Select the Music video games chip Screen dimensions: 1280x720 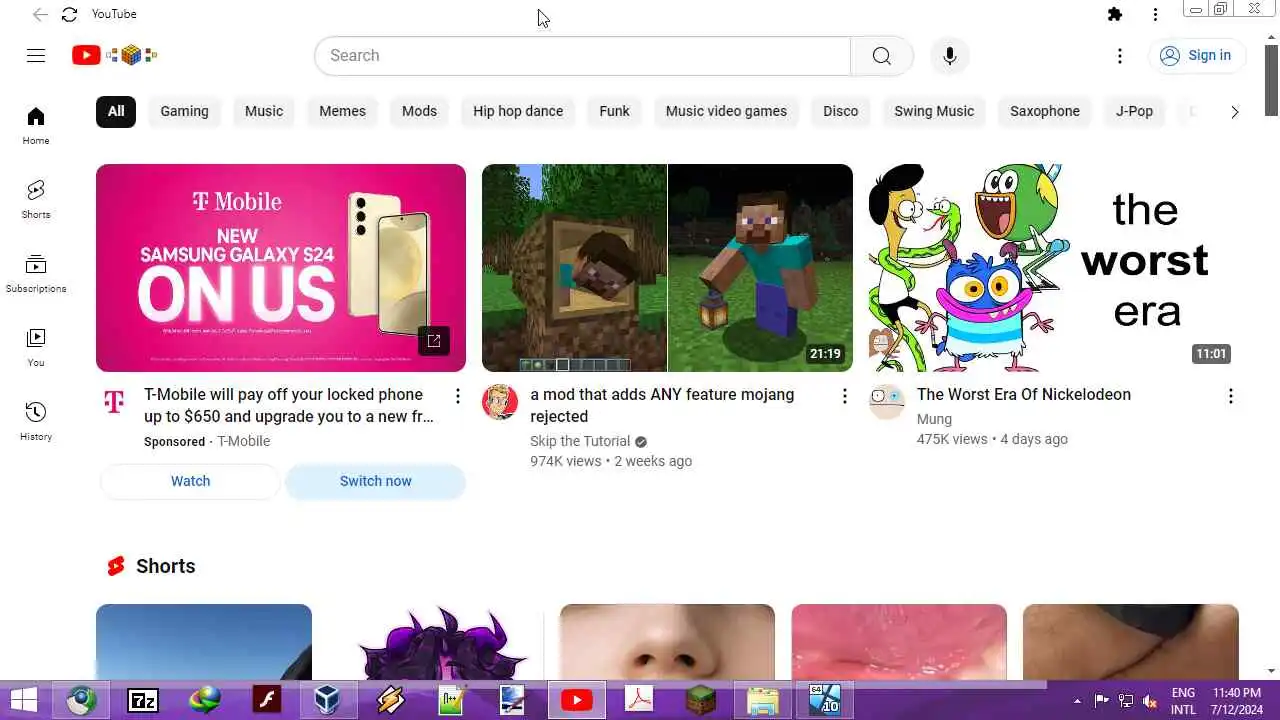point(726,111)
